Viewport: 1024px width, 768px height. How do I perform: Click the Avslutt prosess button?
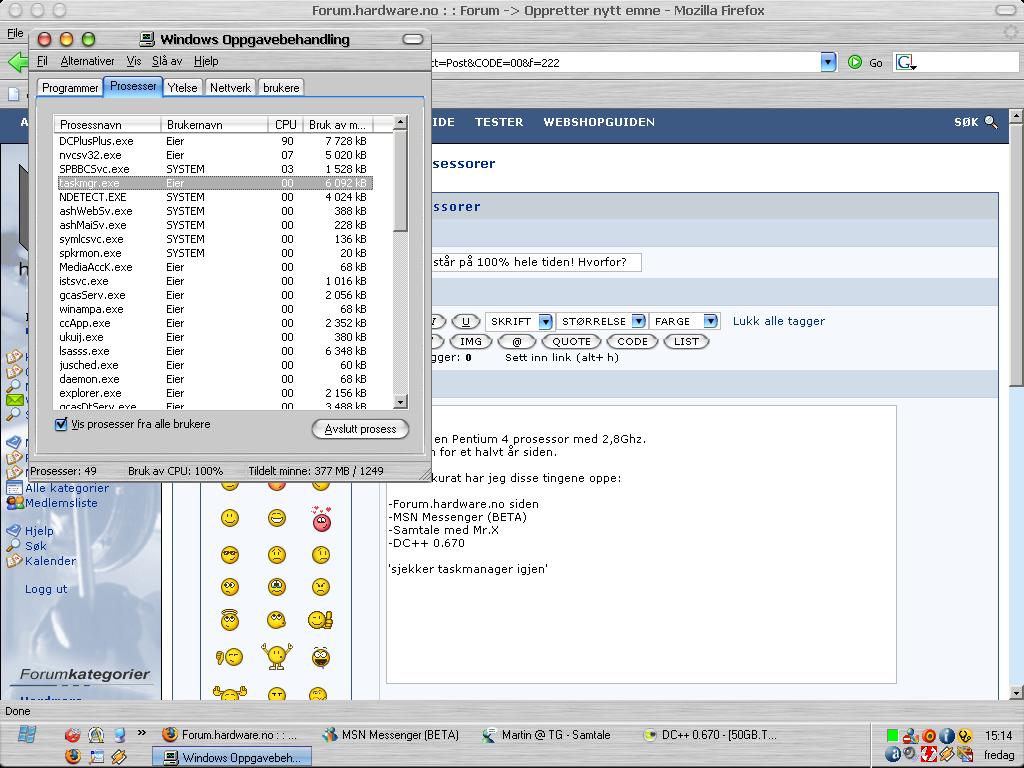click(360, 429)
